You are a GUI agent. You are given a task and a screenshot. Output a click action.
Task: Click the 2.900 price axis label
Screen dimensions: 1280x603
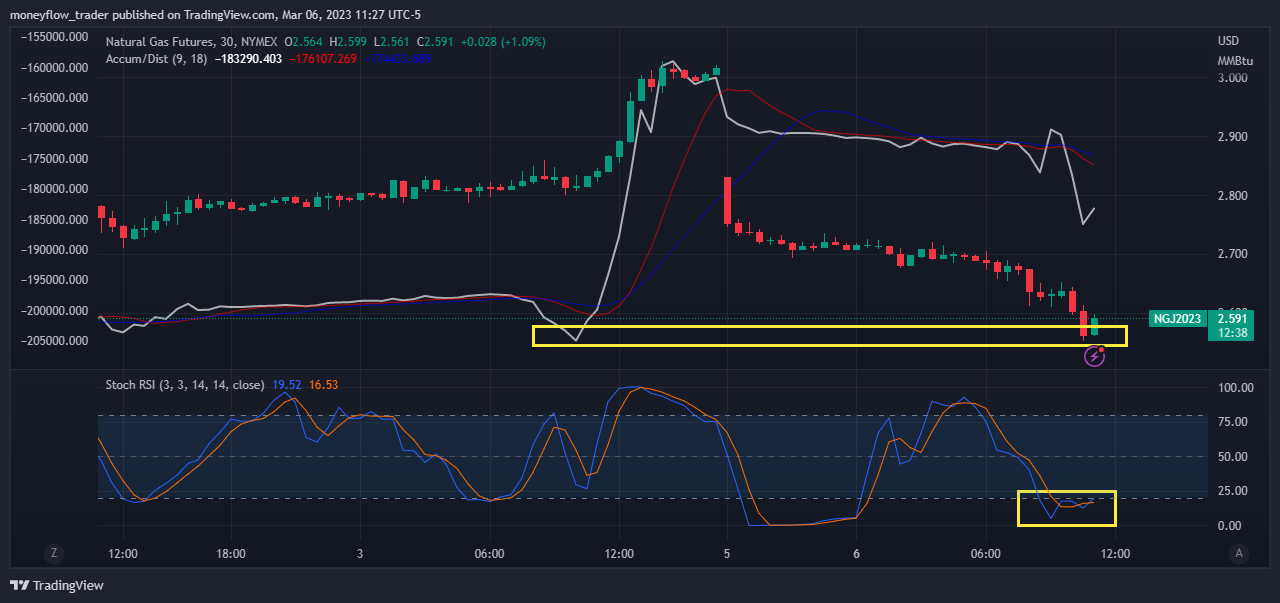pos(1231,137)
